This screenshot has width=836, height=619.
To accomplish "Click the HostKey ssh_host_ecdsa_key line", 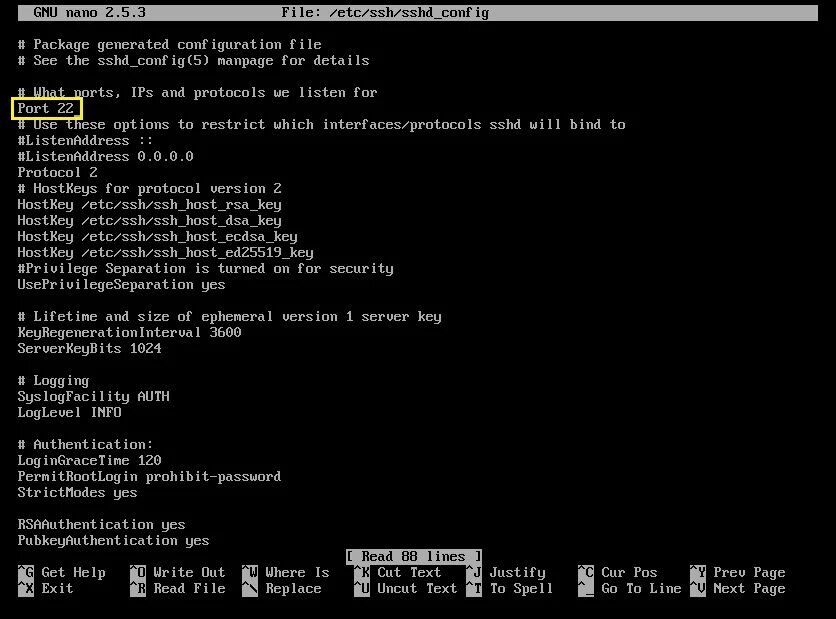I will click(157, 237).
